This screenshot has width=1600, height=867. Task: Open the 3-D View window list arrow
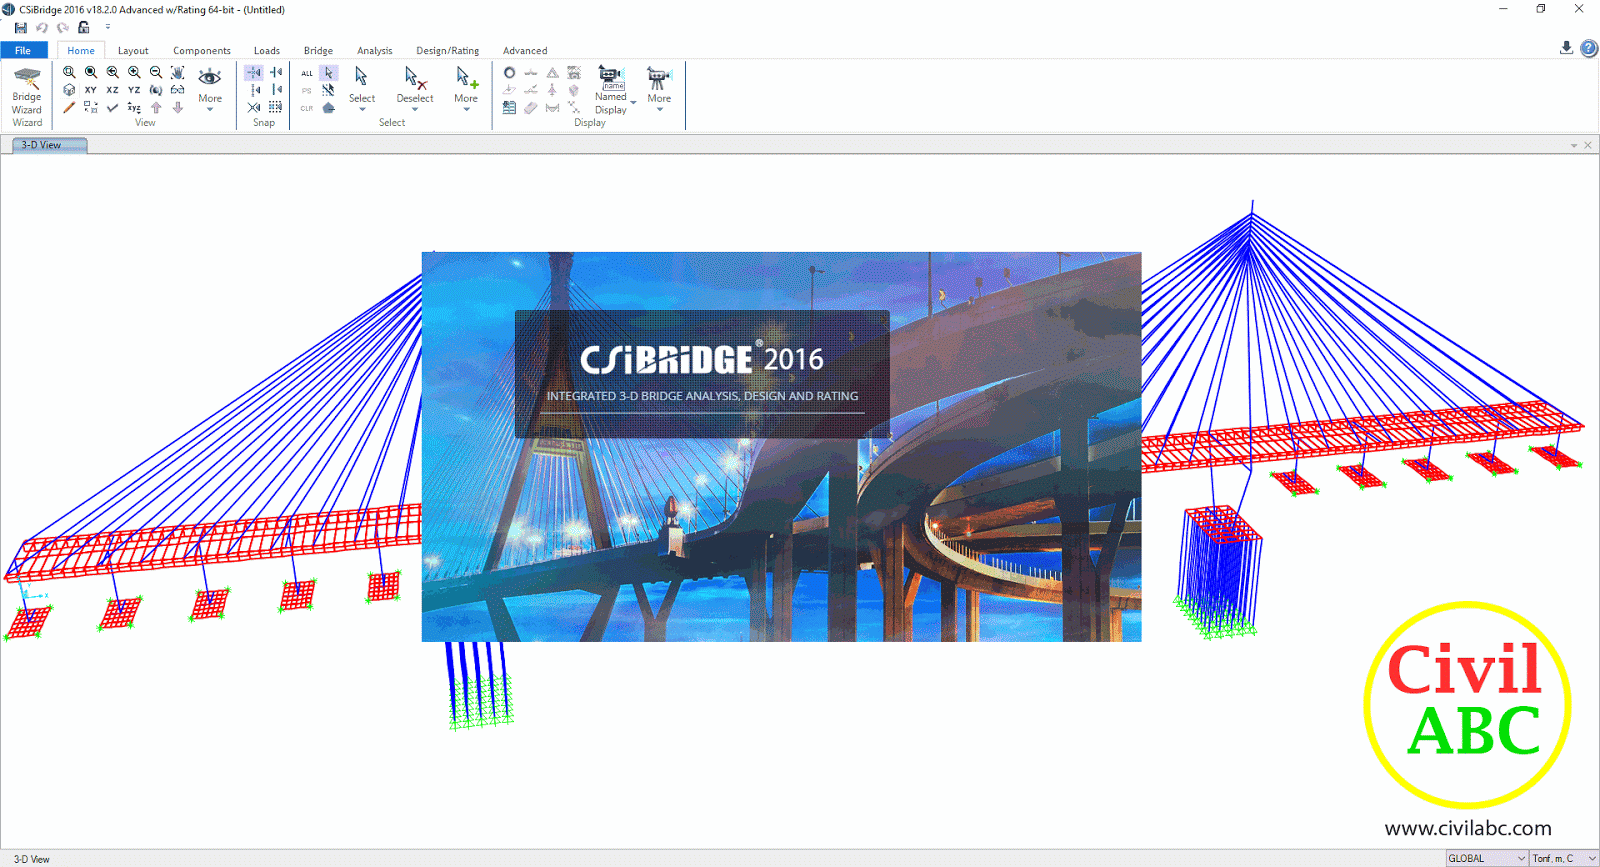(1574, 145)
